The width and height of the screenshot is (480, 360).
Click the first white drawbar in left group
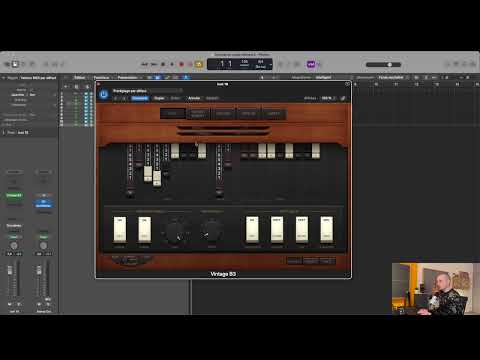tap(148, 174)
